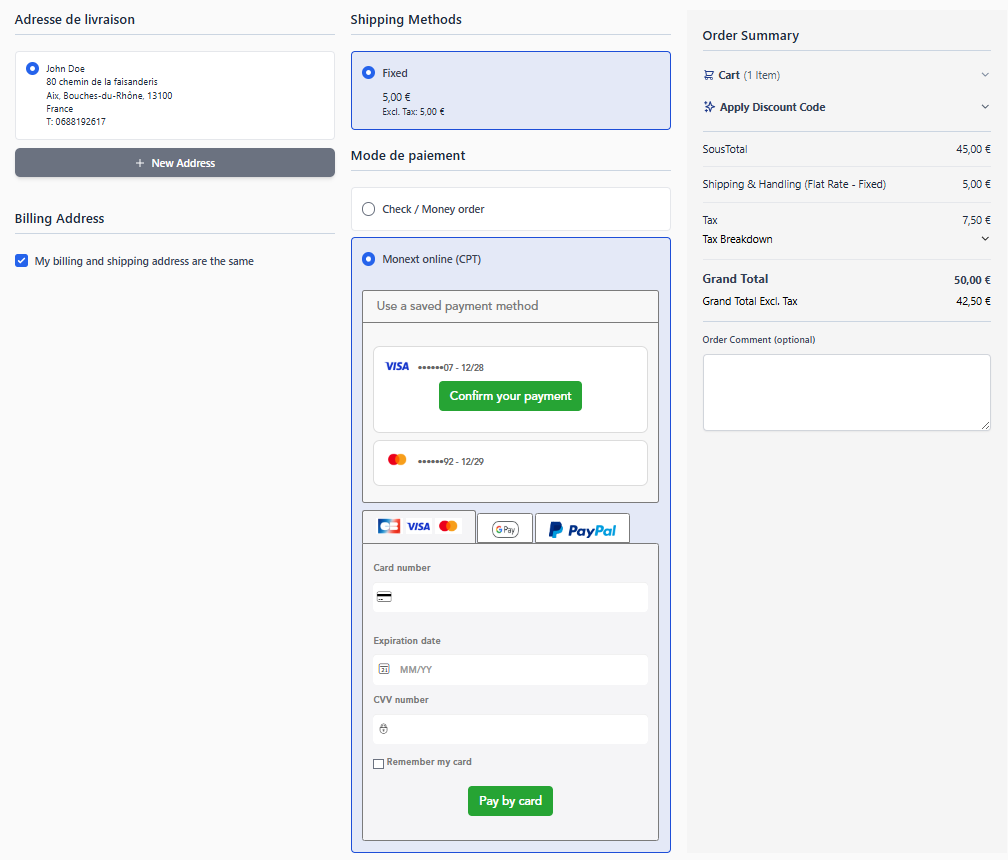The height and width of the screenshot is (860, 1008).
Task: Uncheck billing and shipping address are the same
Action: tap(22, 261)
